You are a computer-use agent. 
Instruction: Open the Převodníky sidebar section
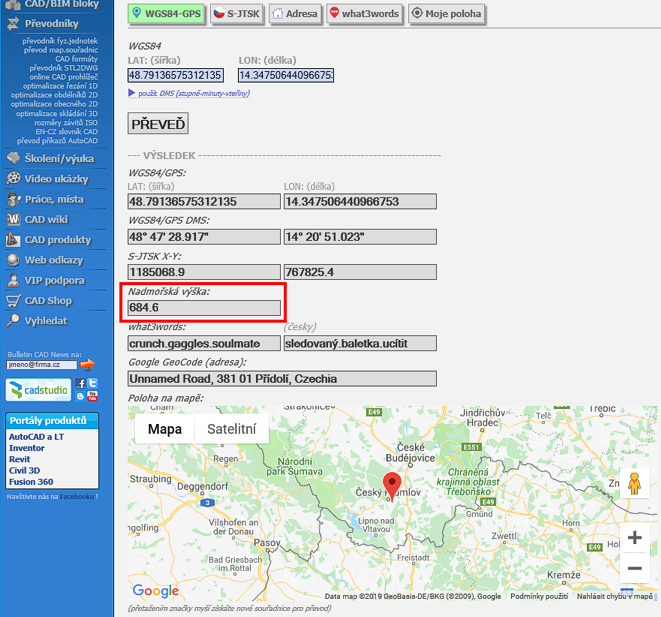51,24
